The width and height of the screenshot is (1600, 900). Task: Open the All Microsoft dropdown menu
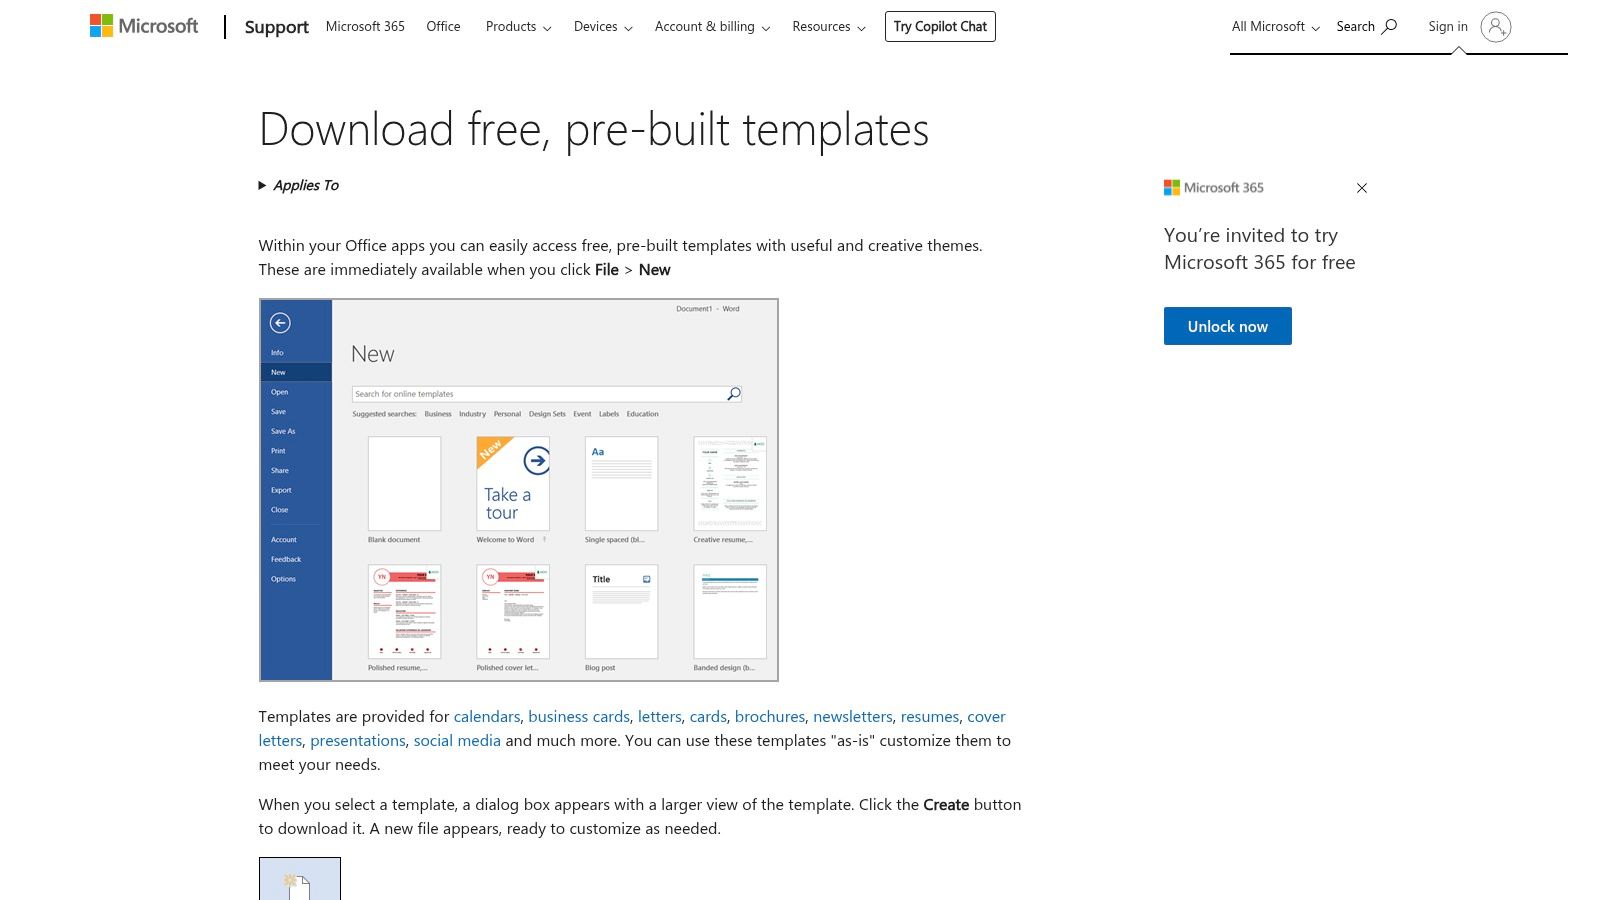[x=1275, y=27]
